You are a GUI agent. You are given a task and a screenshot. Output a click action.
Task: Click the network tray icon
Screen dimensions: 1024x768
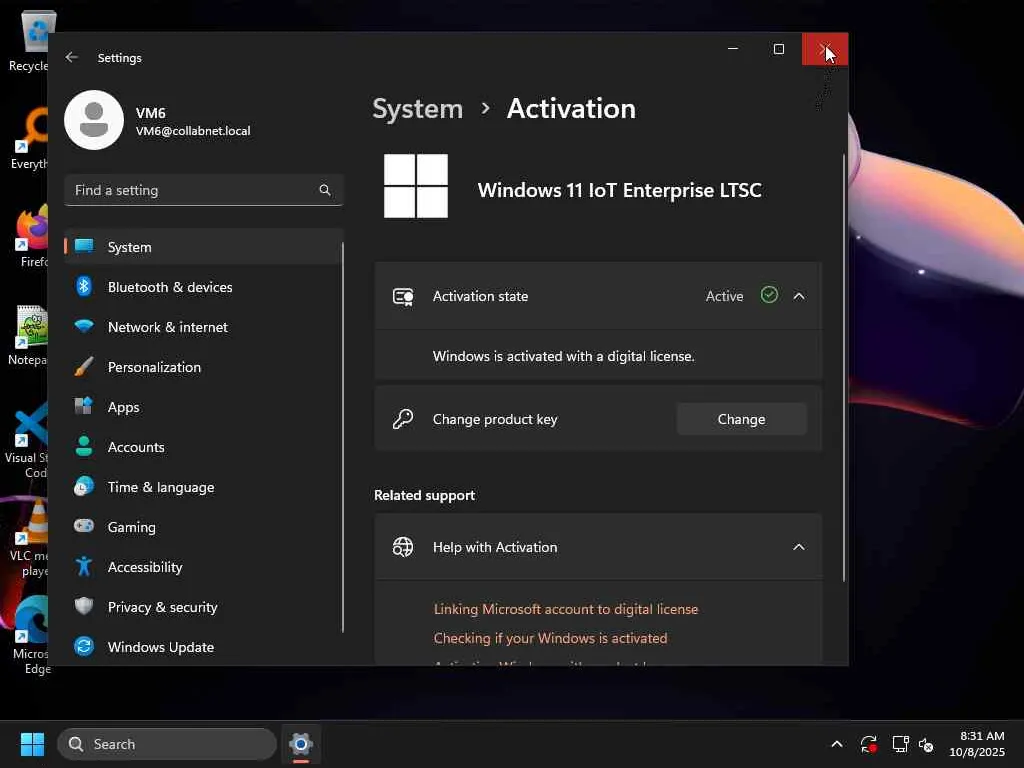[x=901, y=744]
